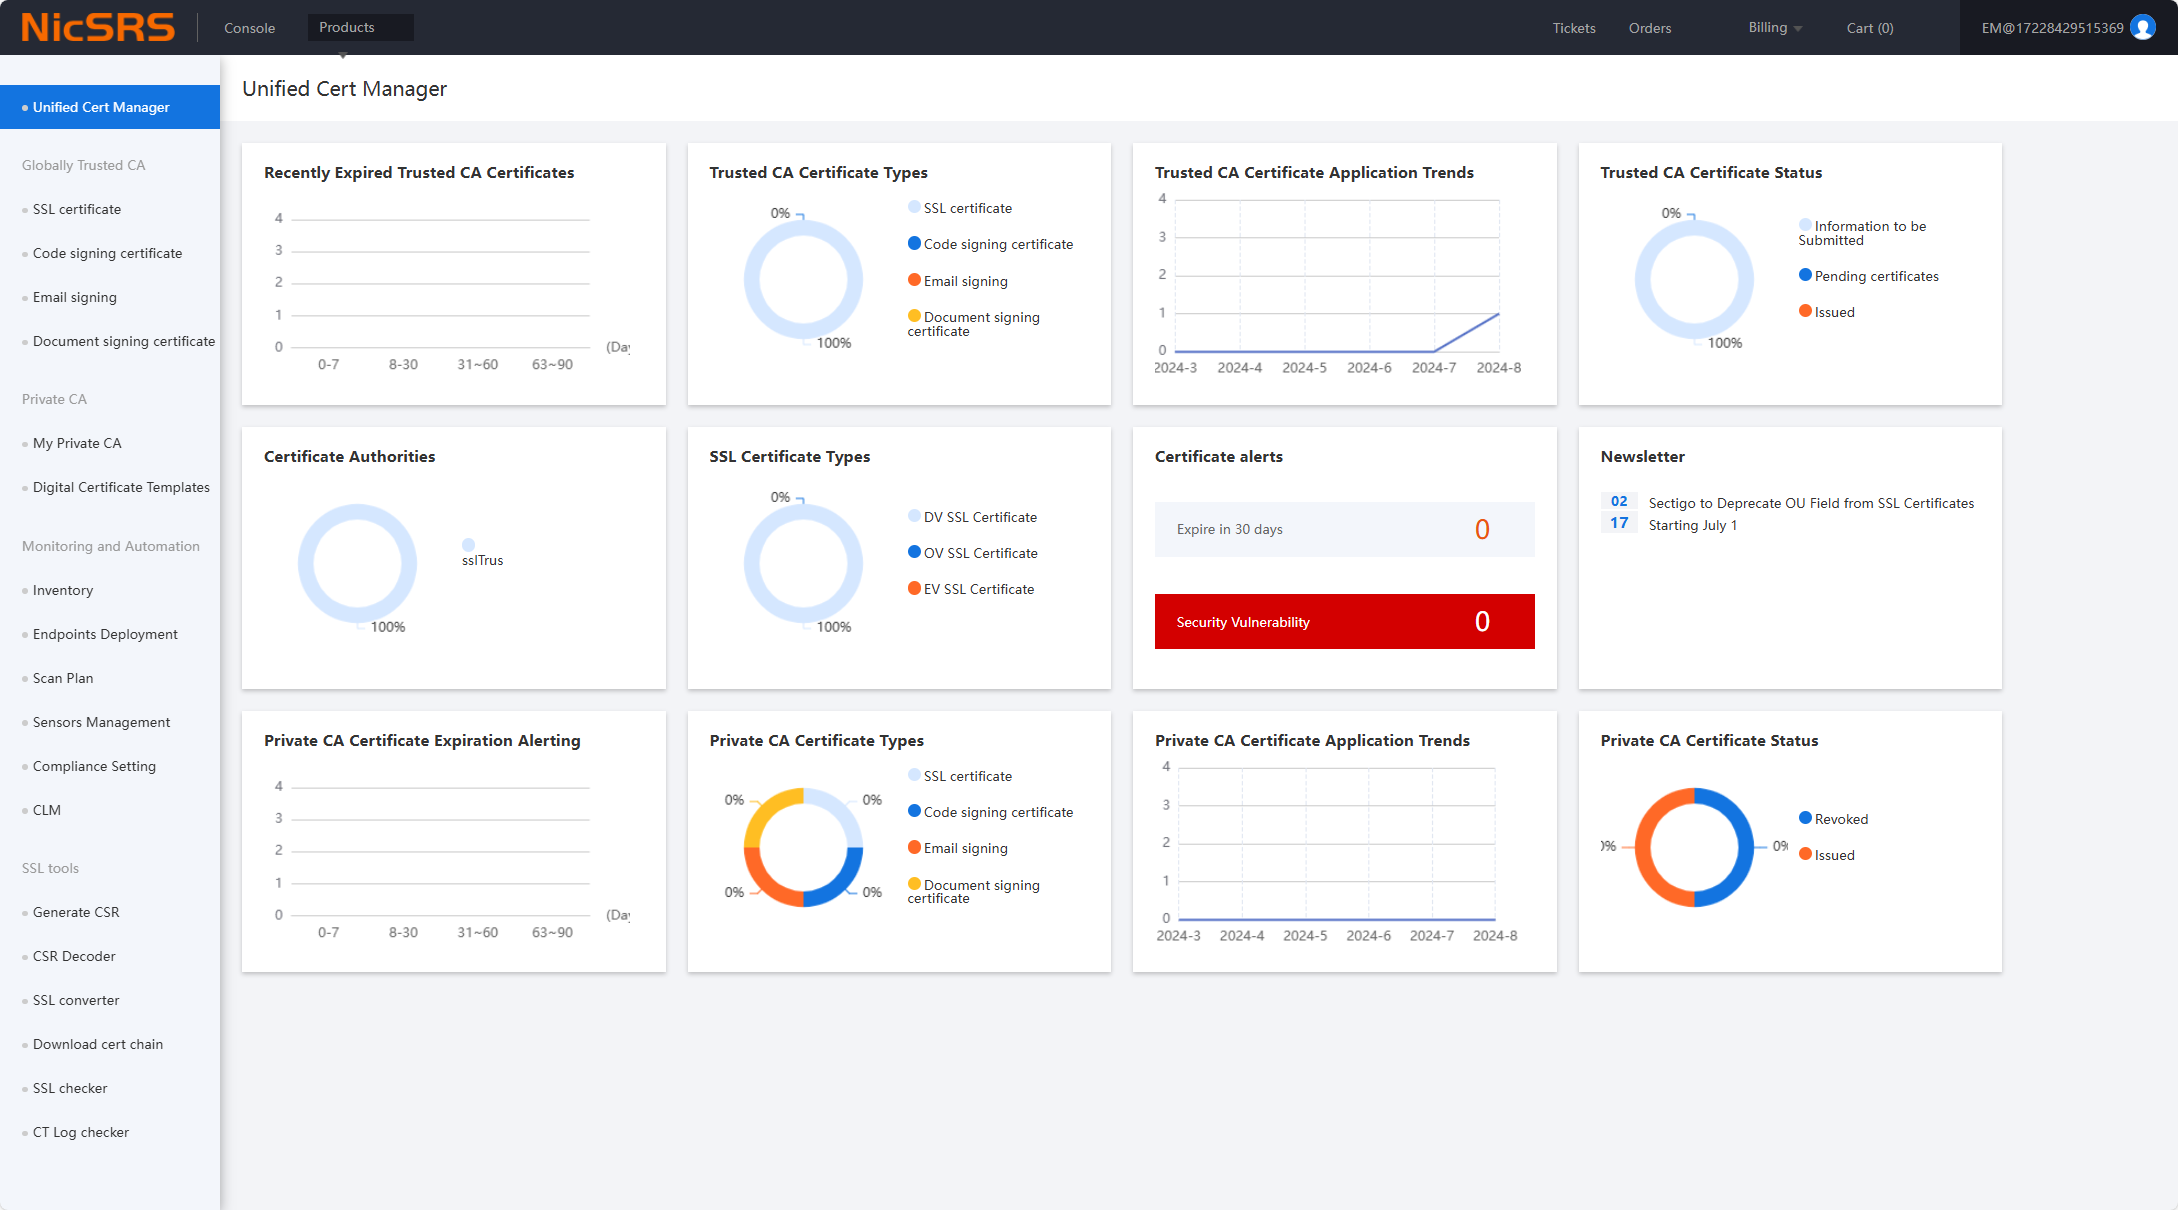2178x1210 pixels.
Task: Open Download cert chain tool
Action: tap(98, 1044)
